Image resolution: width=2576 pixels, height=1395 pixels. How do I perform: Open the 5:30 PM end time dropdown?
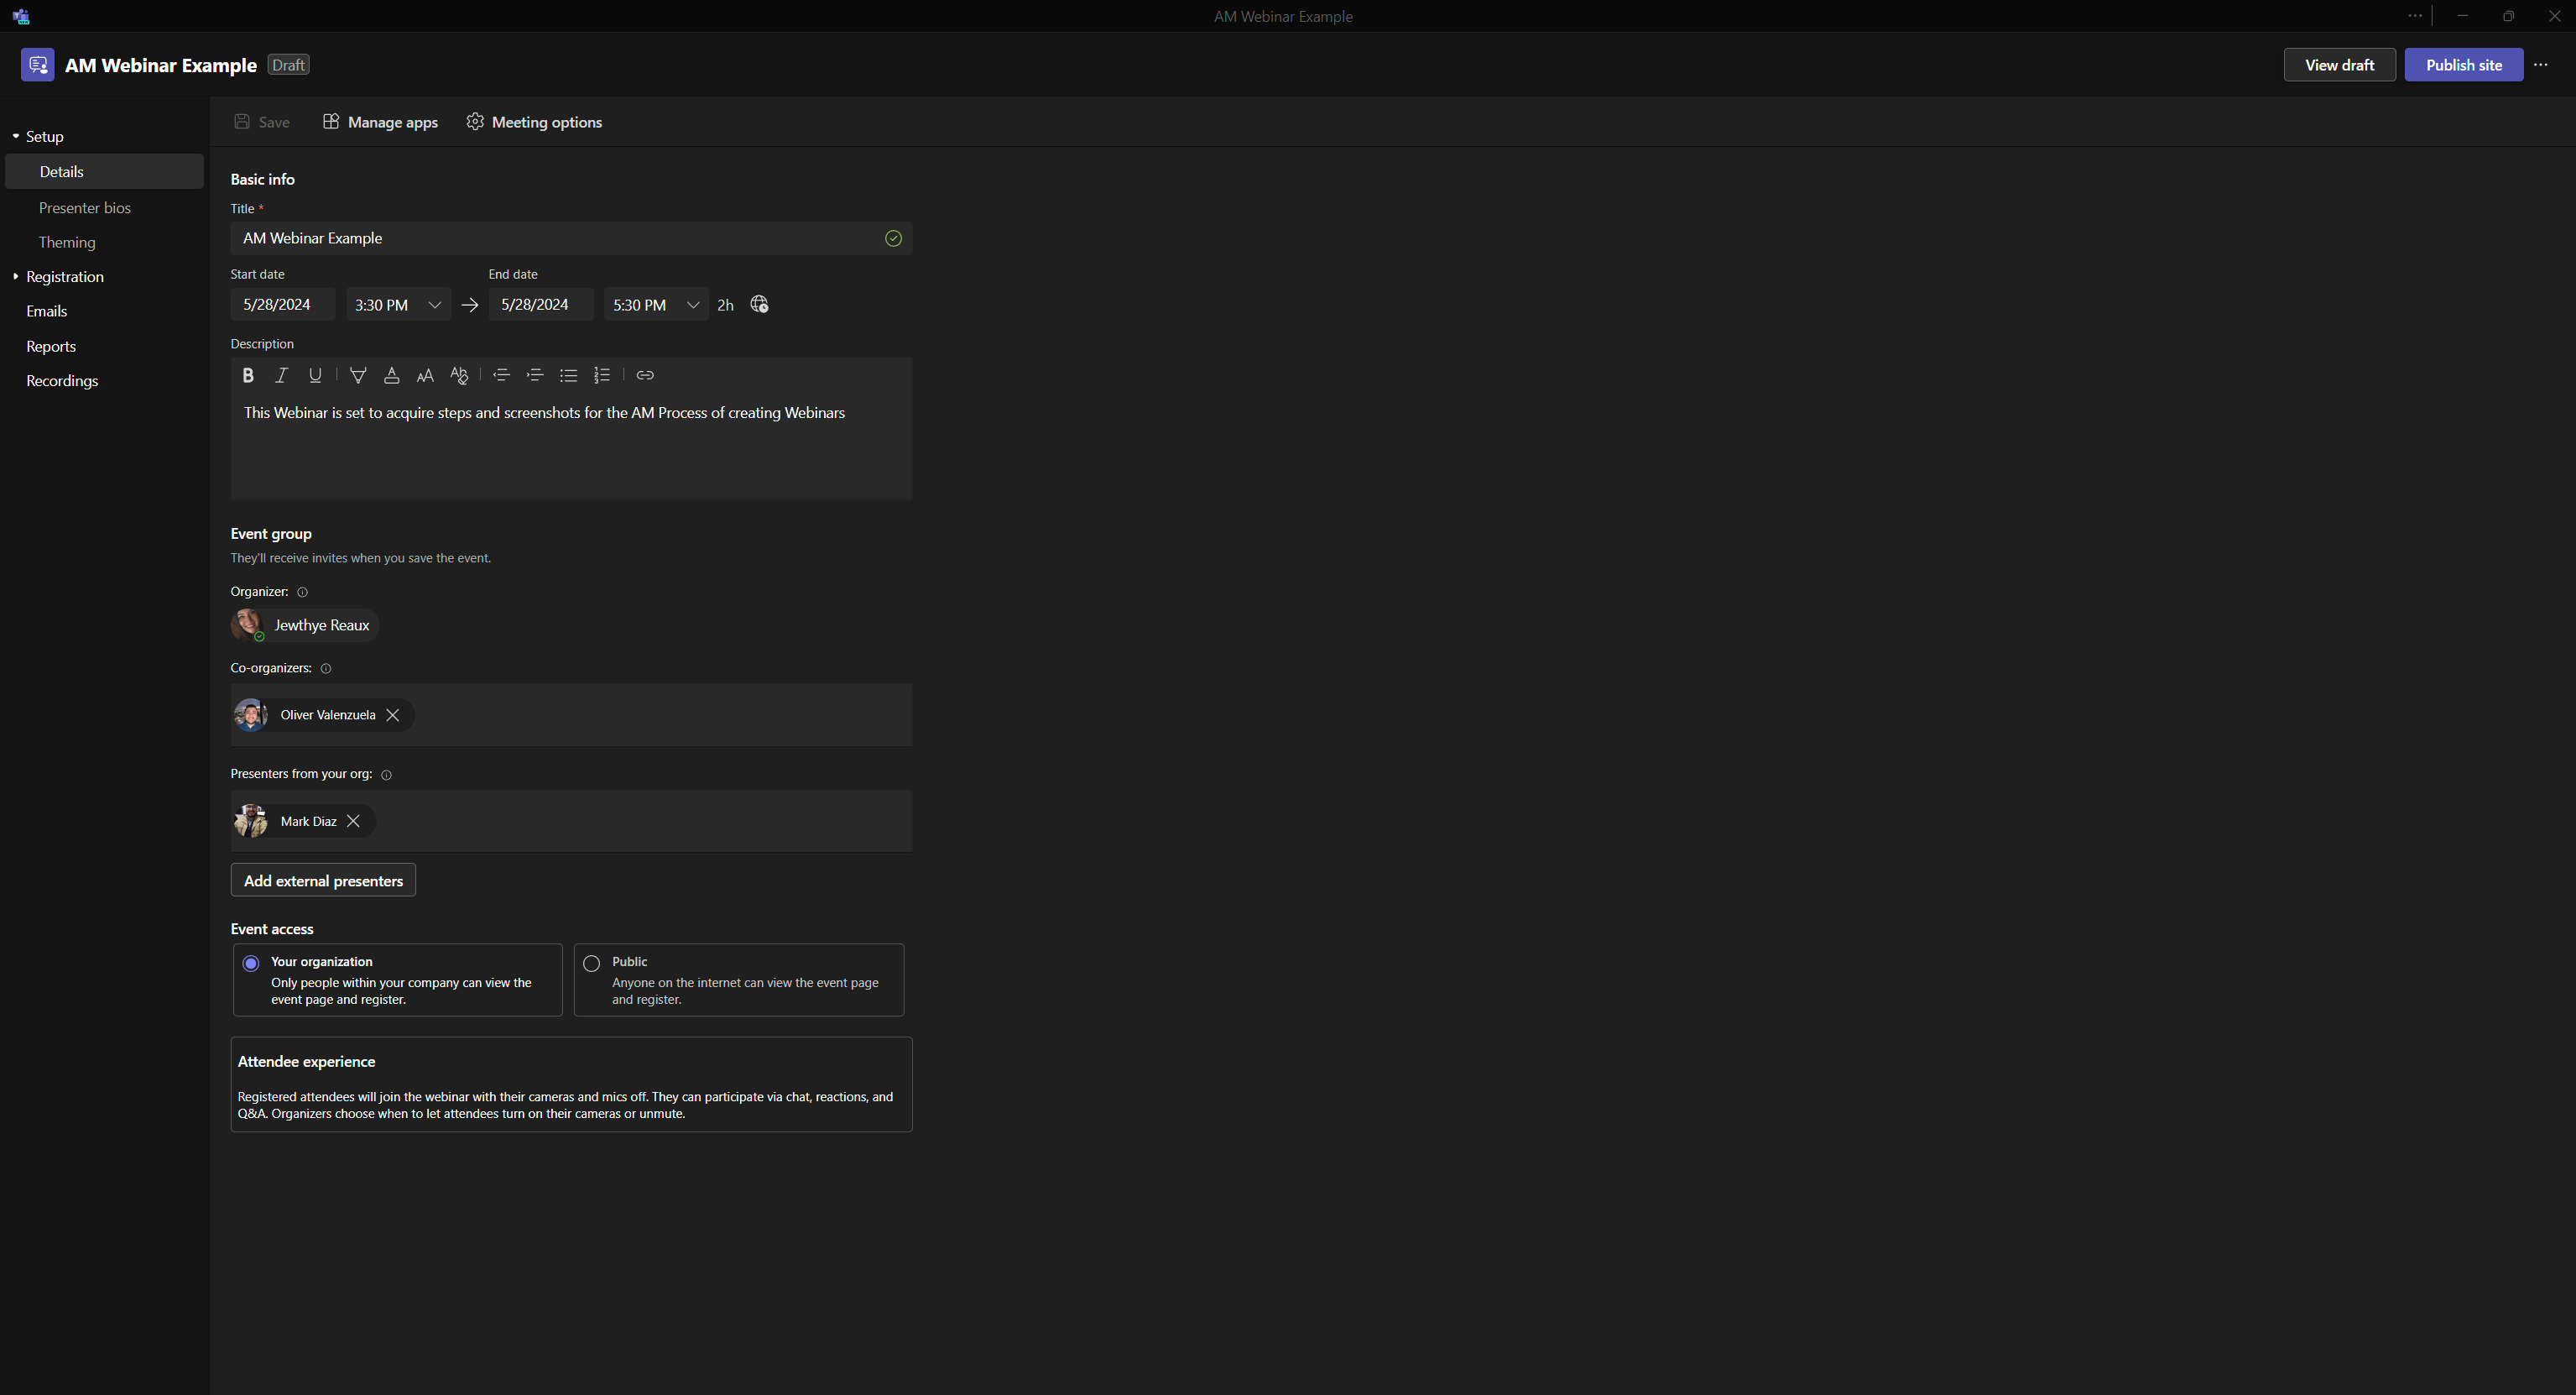click(692, 305)
